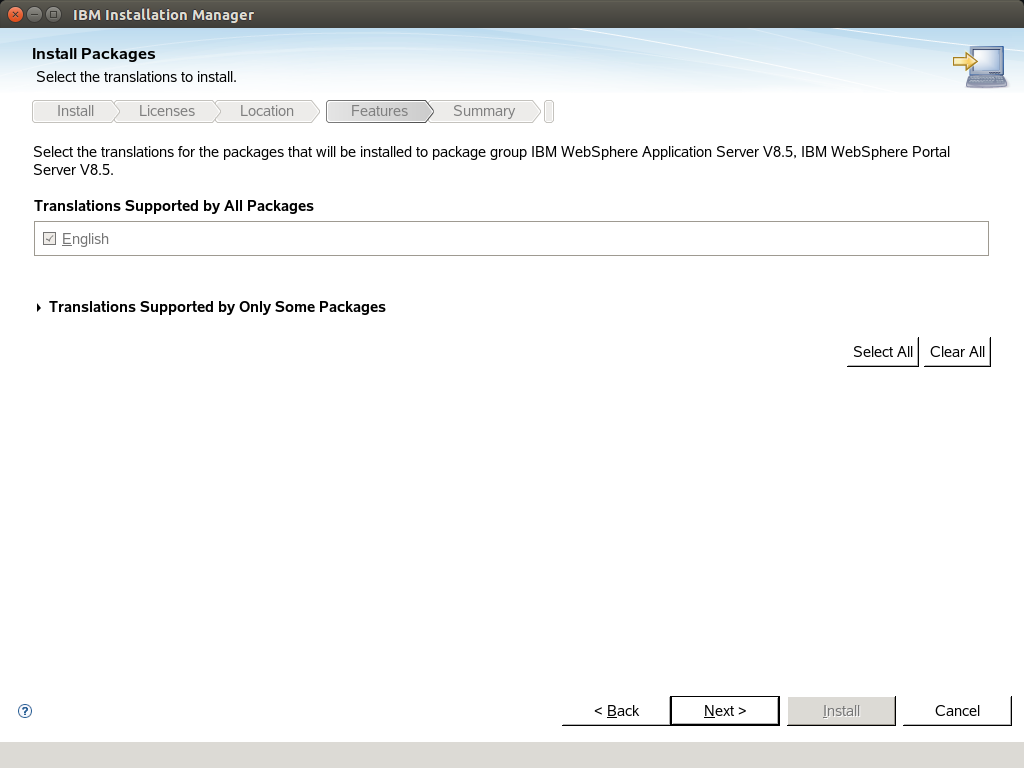Click the install packages computer icon
Image resolution: width=1024 pixels, height=768 pixels.
(980, 66)
